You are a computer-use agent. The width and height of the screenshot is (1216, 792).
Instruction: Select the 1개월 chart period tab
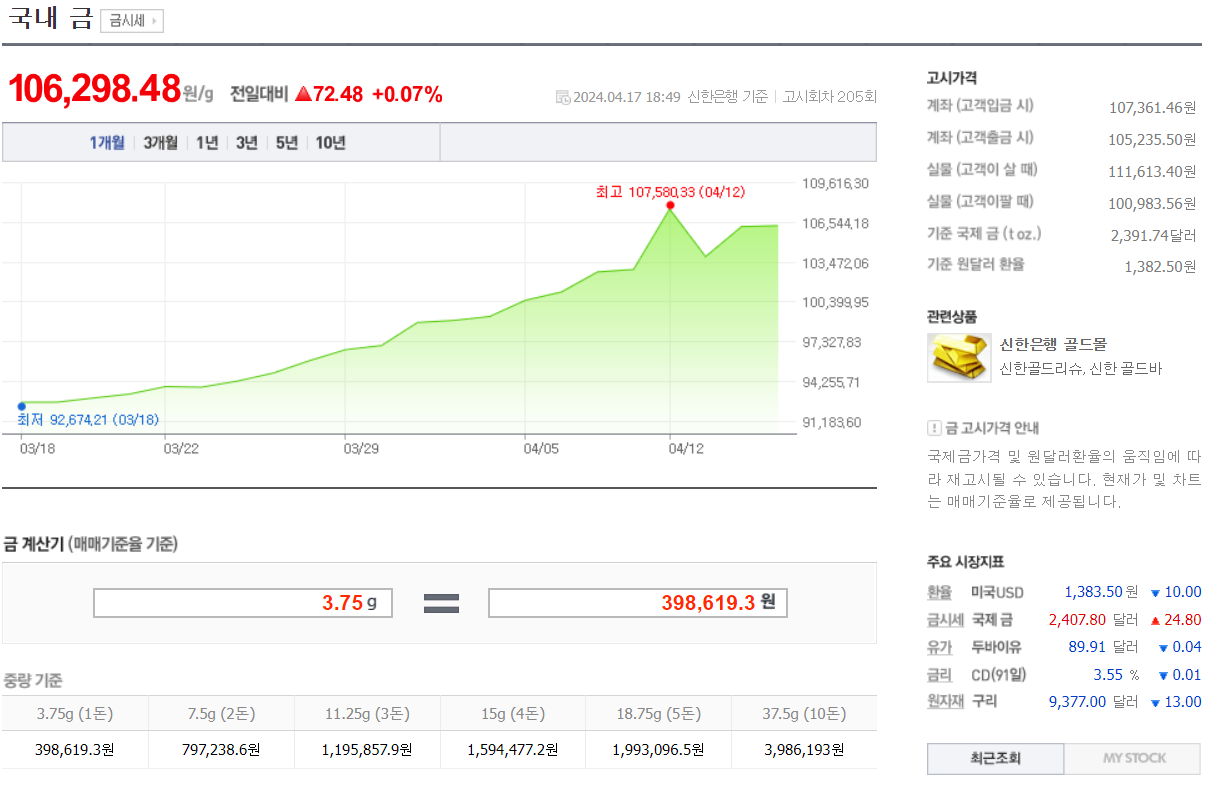click(x=107, y=143)
